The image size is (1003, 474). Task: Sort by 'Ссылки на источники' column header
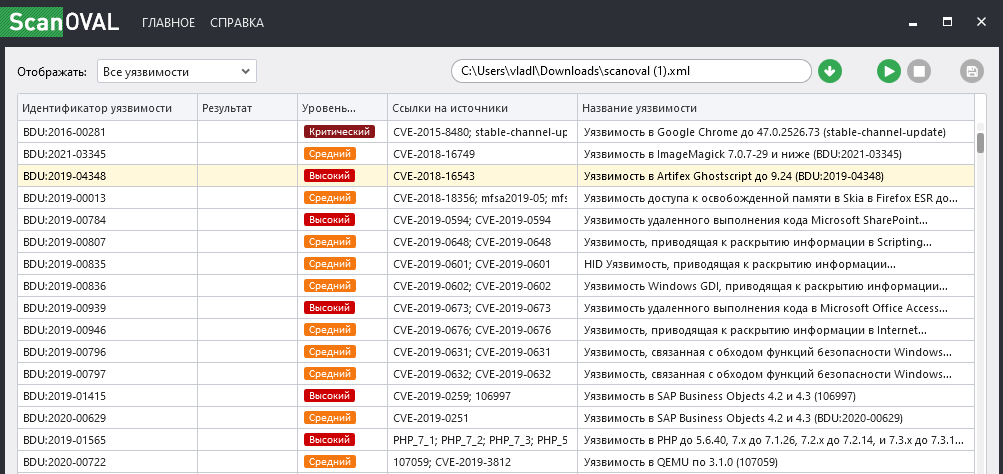point(482,107)
